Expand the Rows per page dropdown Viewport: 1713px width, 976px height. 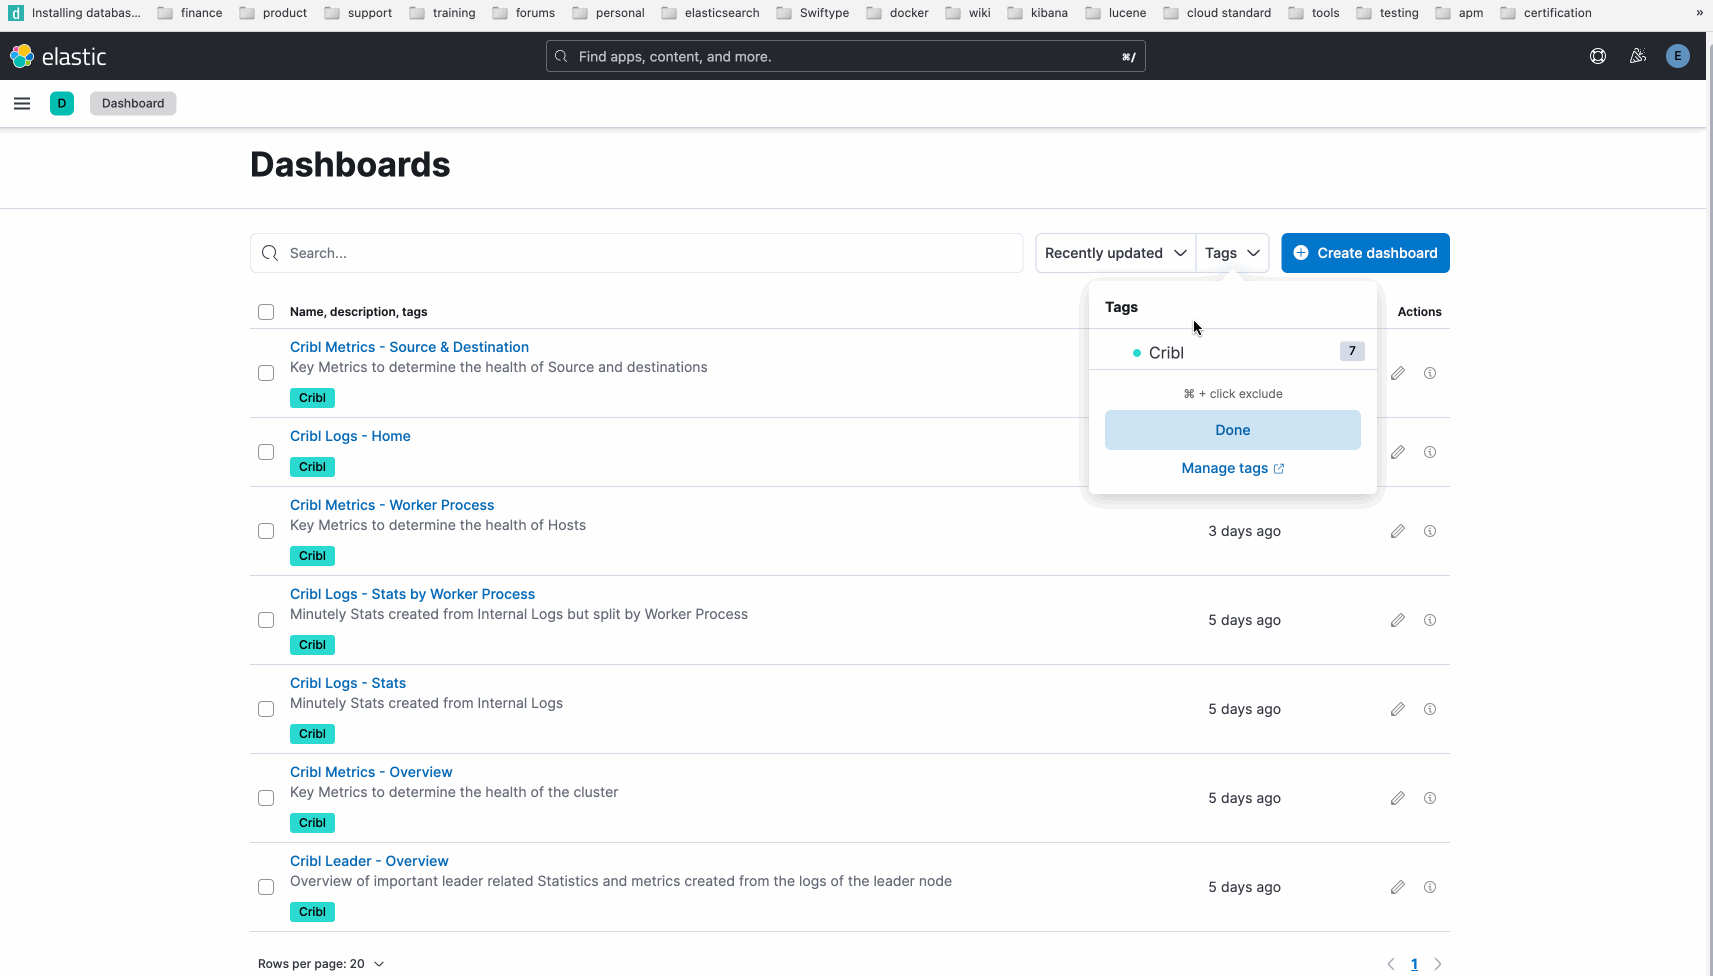(x=320, y=963)
